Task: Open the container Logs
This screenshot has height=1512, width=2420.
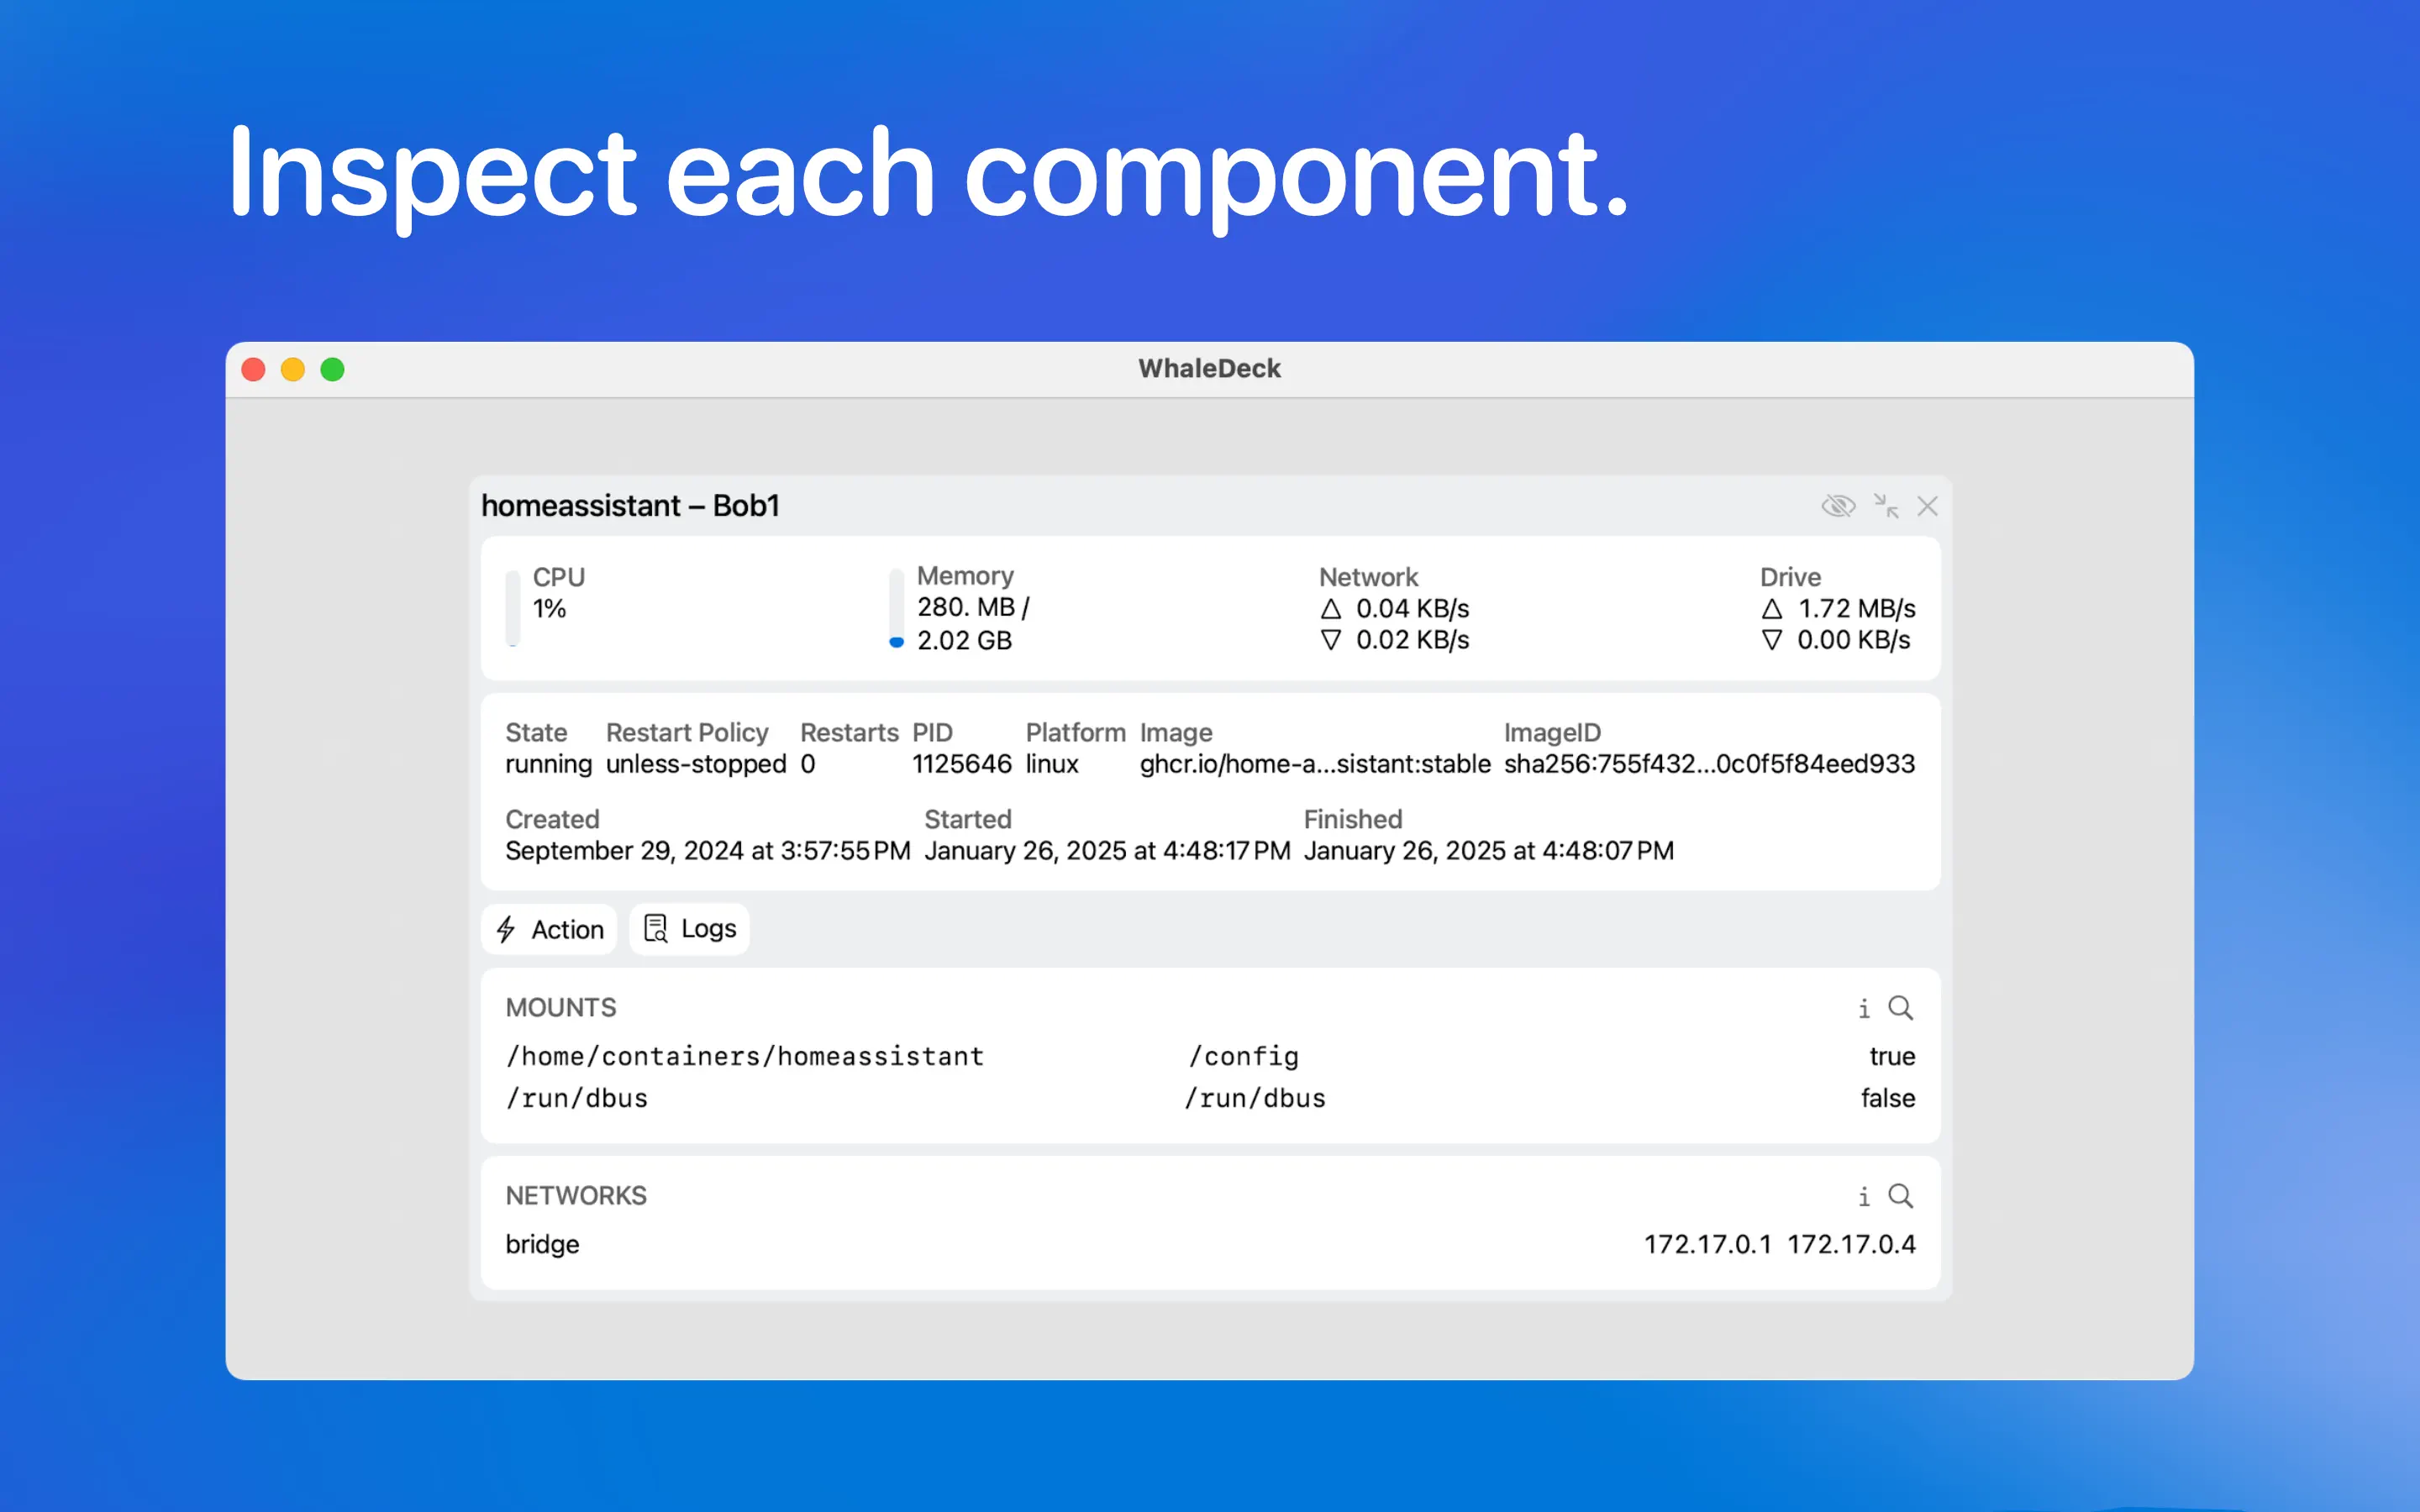Action: [x=689, y=929]
